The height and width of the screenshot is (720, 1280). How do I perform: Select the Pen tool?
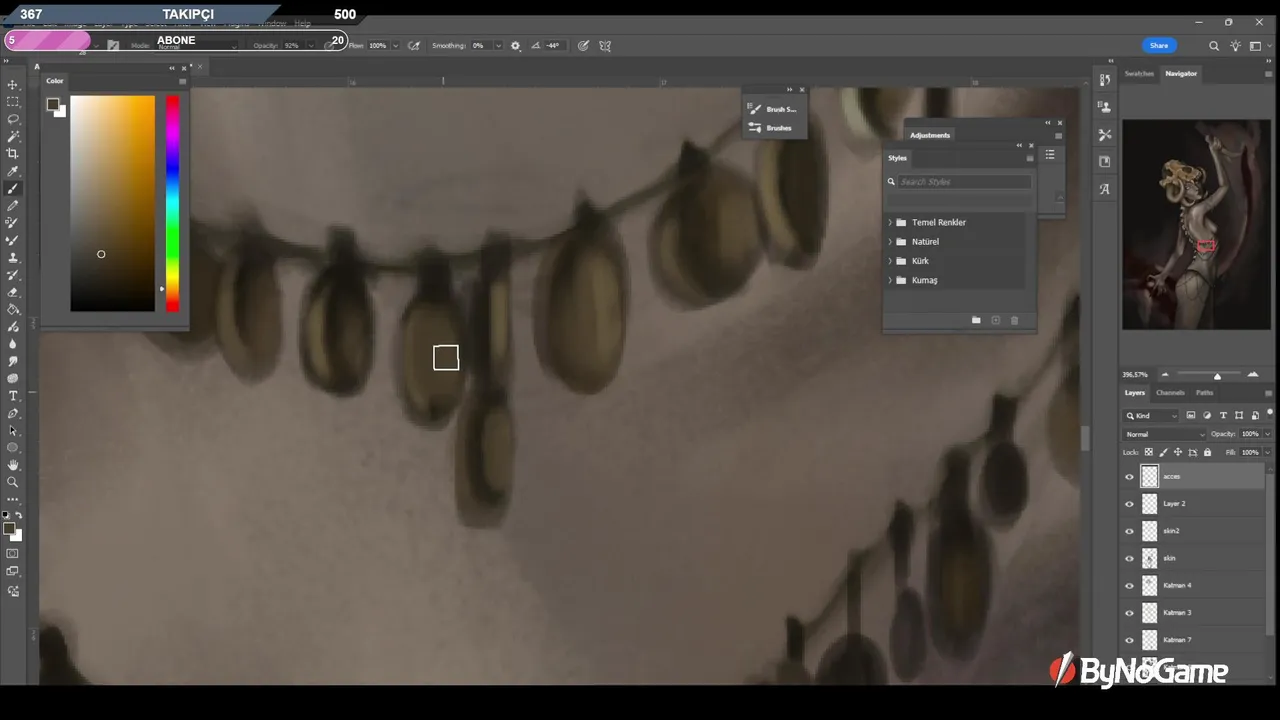point(13,413)
